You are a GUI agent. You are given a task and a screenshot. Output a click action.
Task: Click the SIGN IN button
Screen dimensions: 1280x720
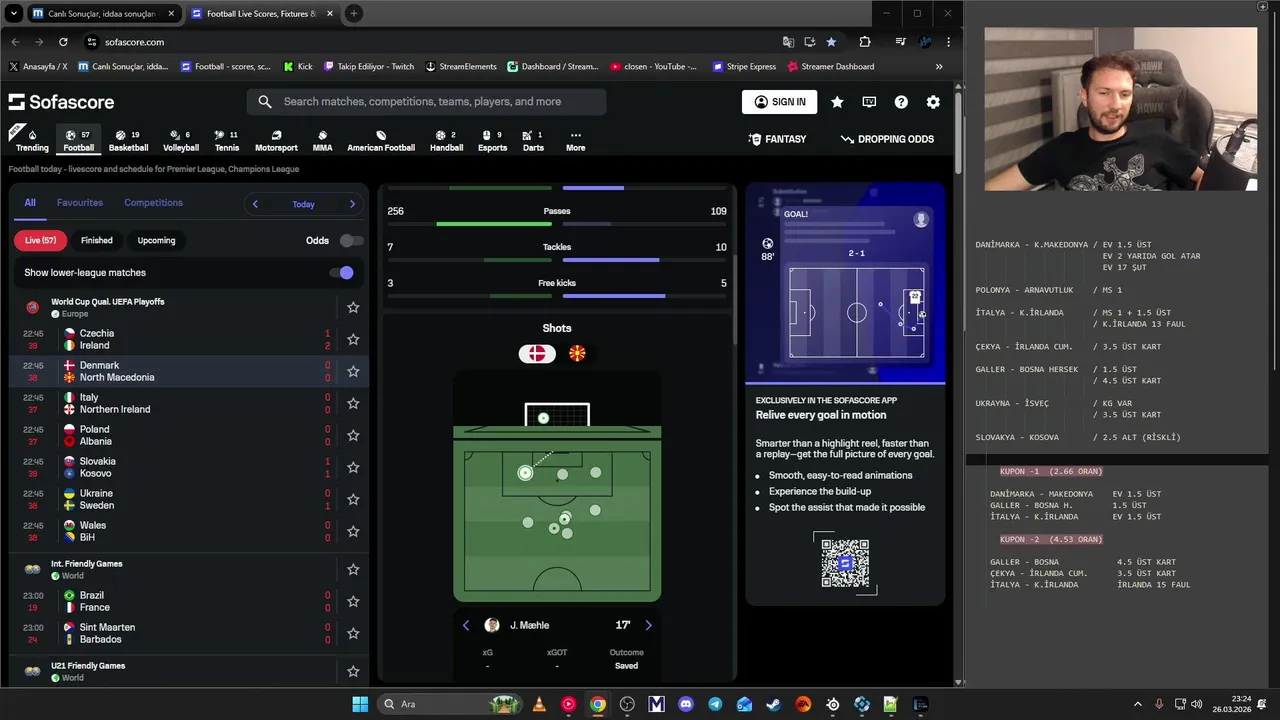pyautogui.click(x=779, y=102)
